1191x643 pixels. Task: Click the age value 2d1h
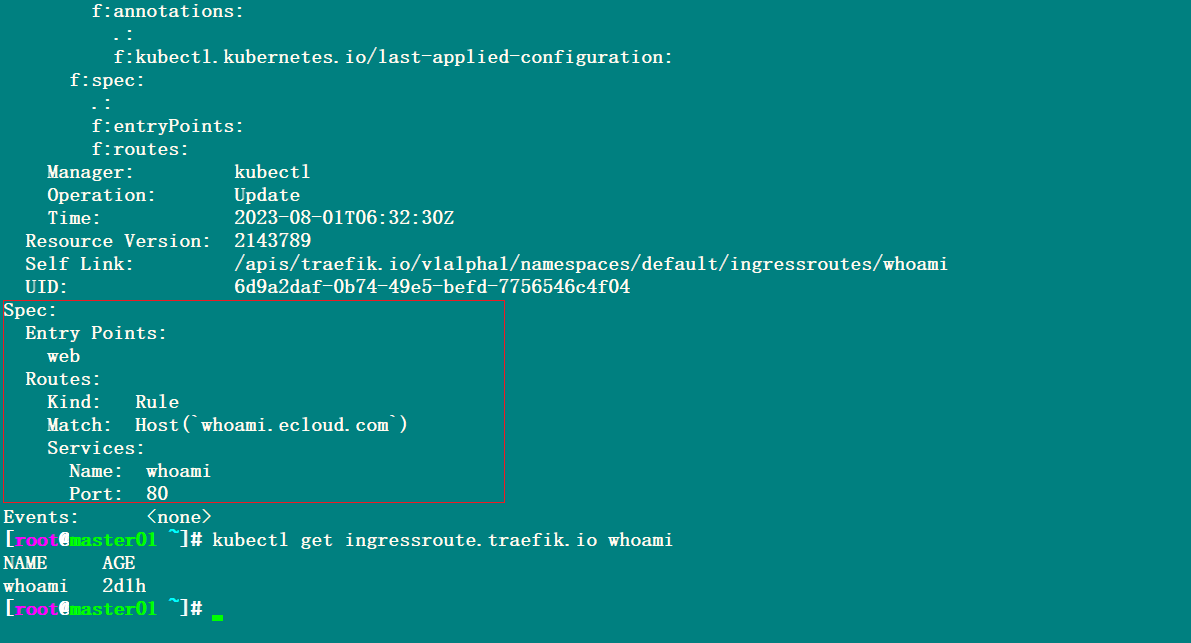124,586
